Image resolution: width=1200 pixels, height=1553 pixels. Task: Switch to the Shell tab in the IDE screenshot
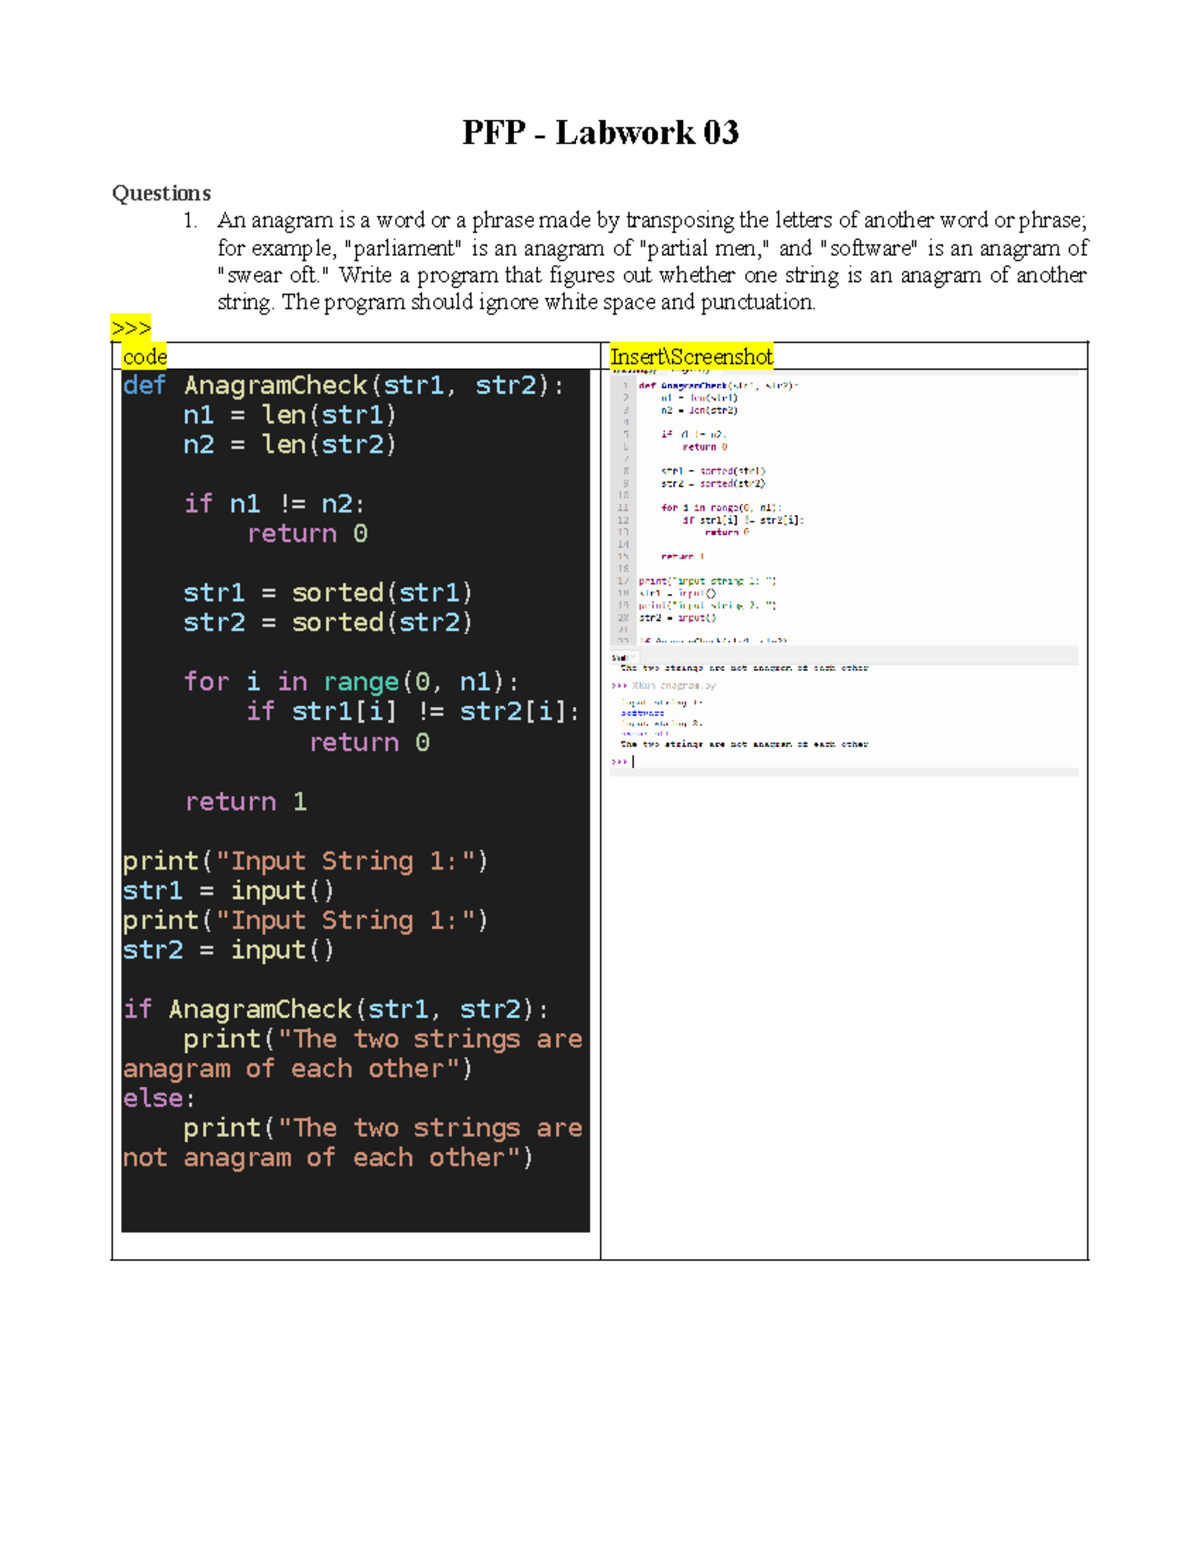click(x=618, y=658)
